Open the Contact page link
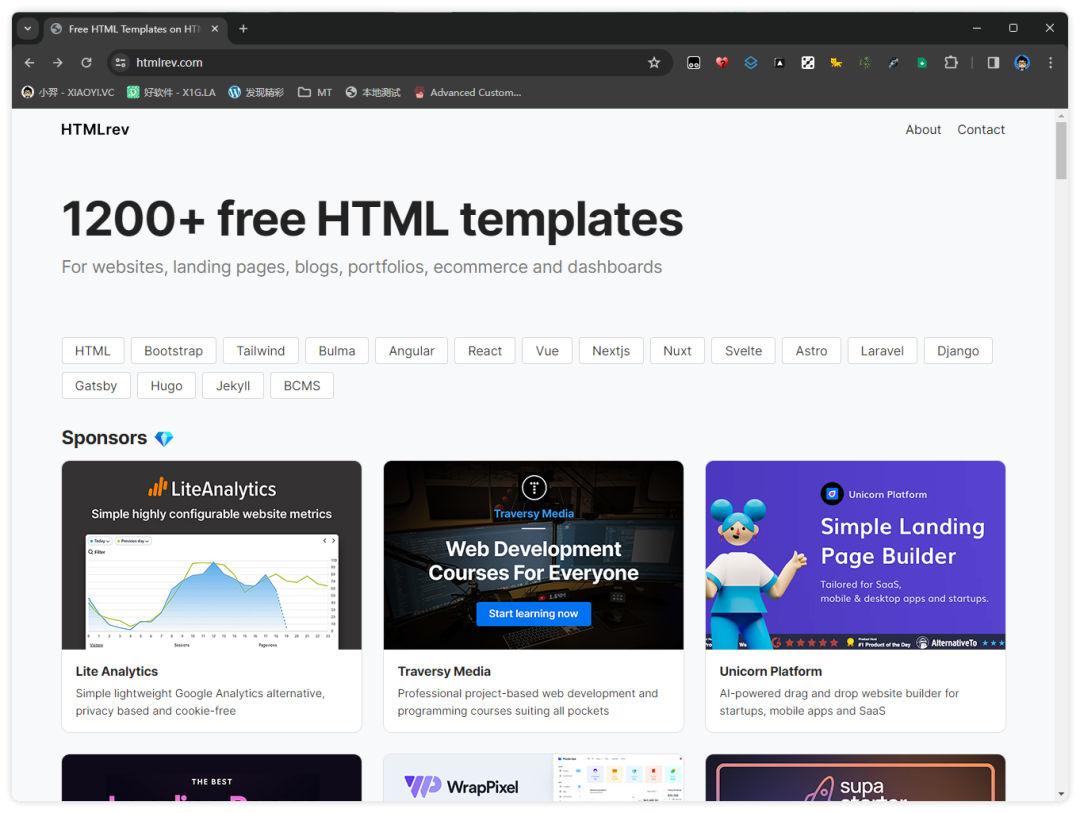Viewport: 1080px width, 813px height. click(981, 130)
